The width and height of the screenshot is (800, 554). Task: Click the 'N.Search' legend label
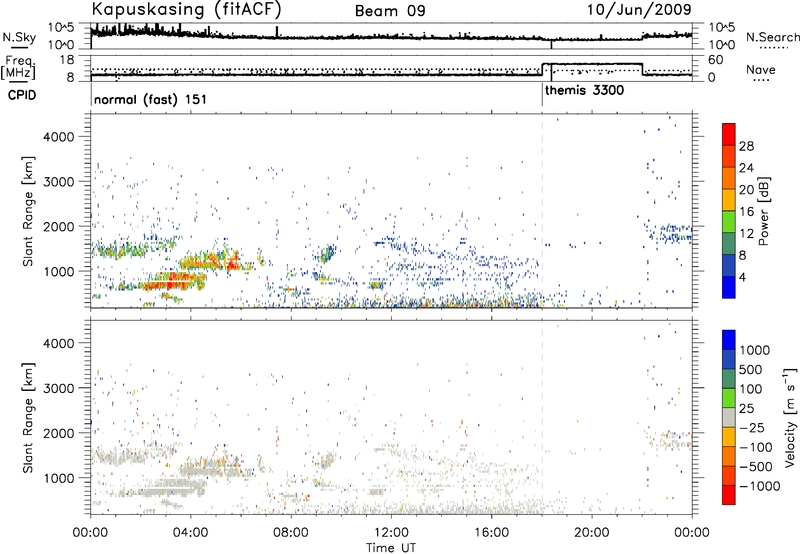[x=772, y=37]
